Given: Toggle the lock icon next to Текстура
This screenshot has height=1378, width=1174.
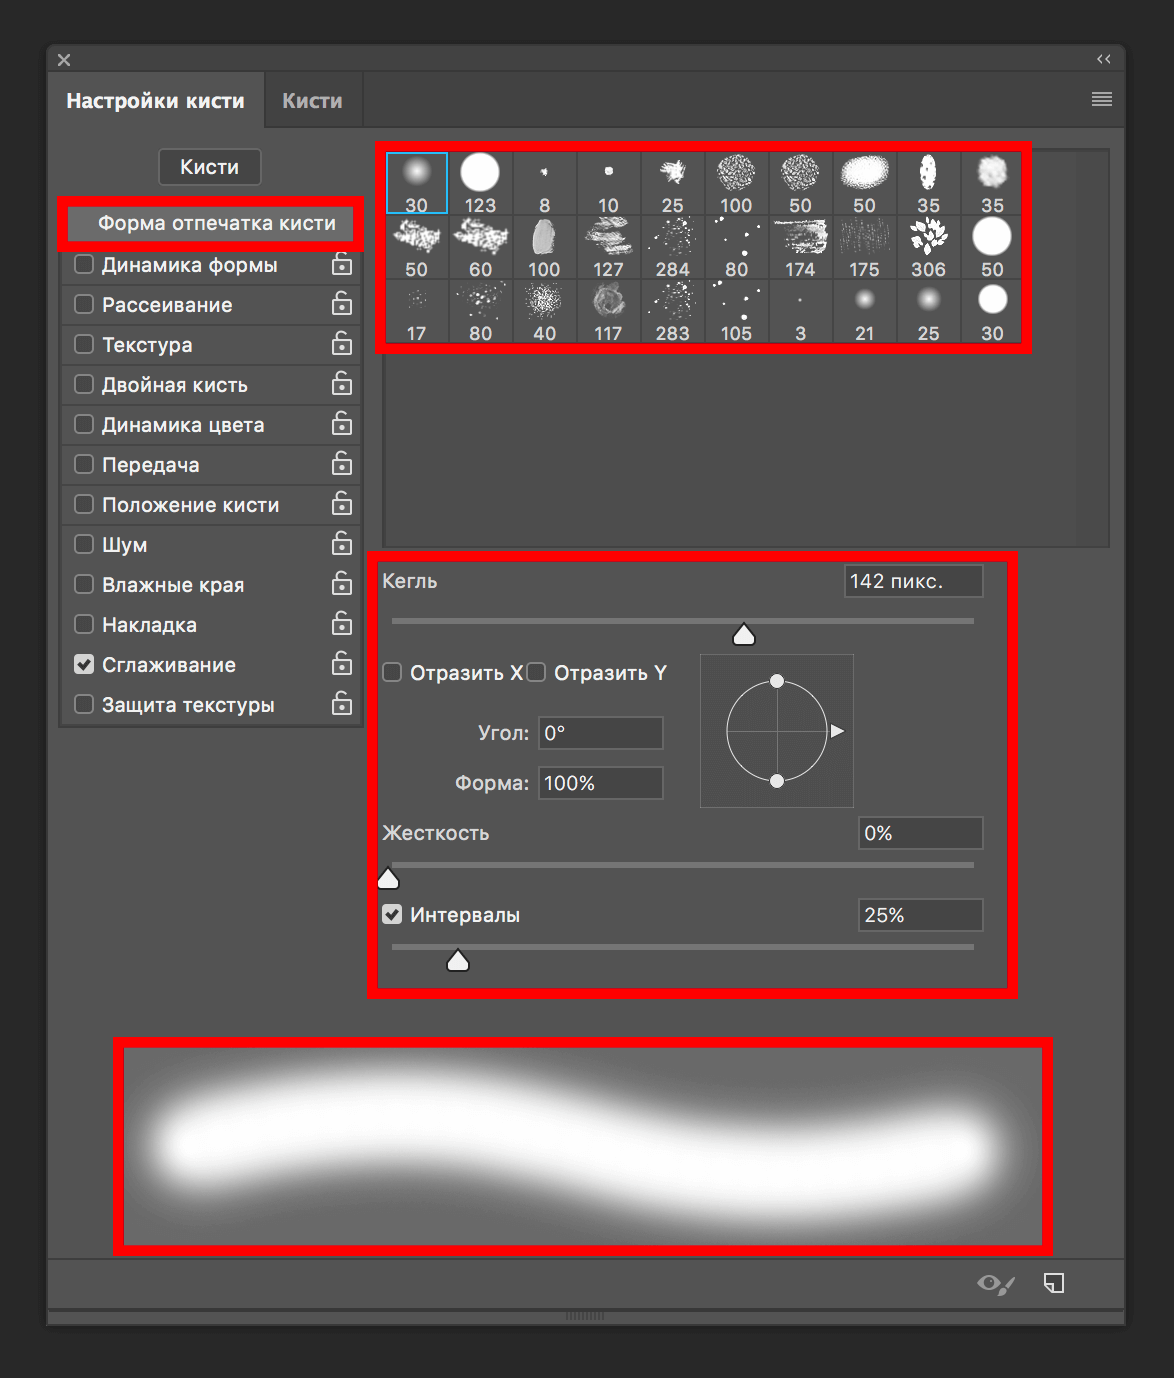Looking at the screenshot, I should click(x=342, y=344).
